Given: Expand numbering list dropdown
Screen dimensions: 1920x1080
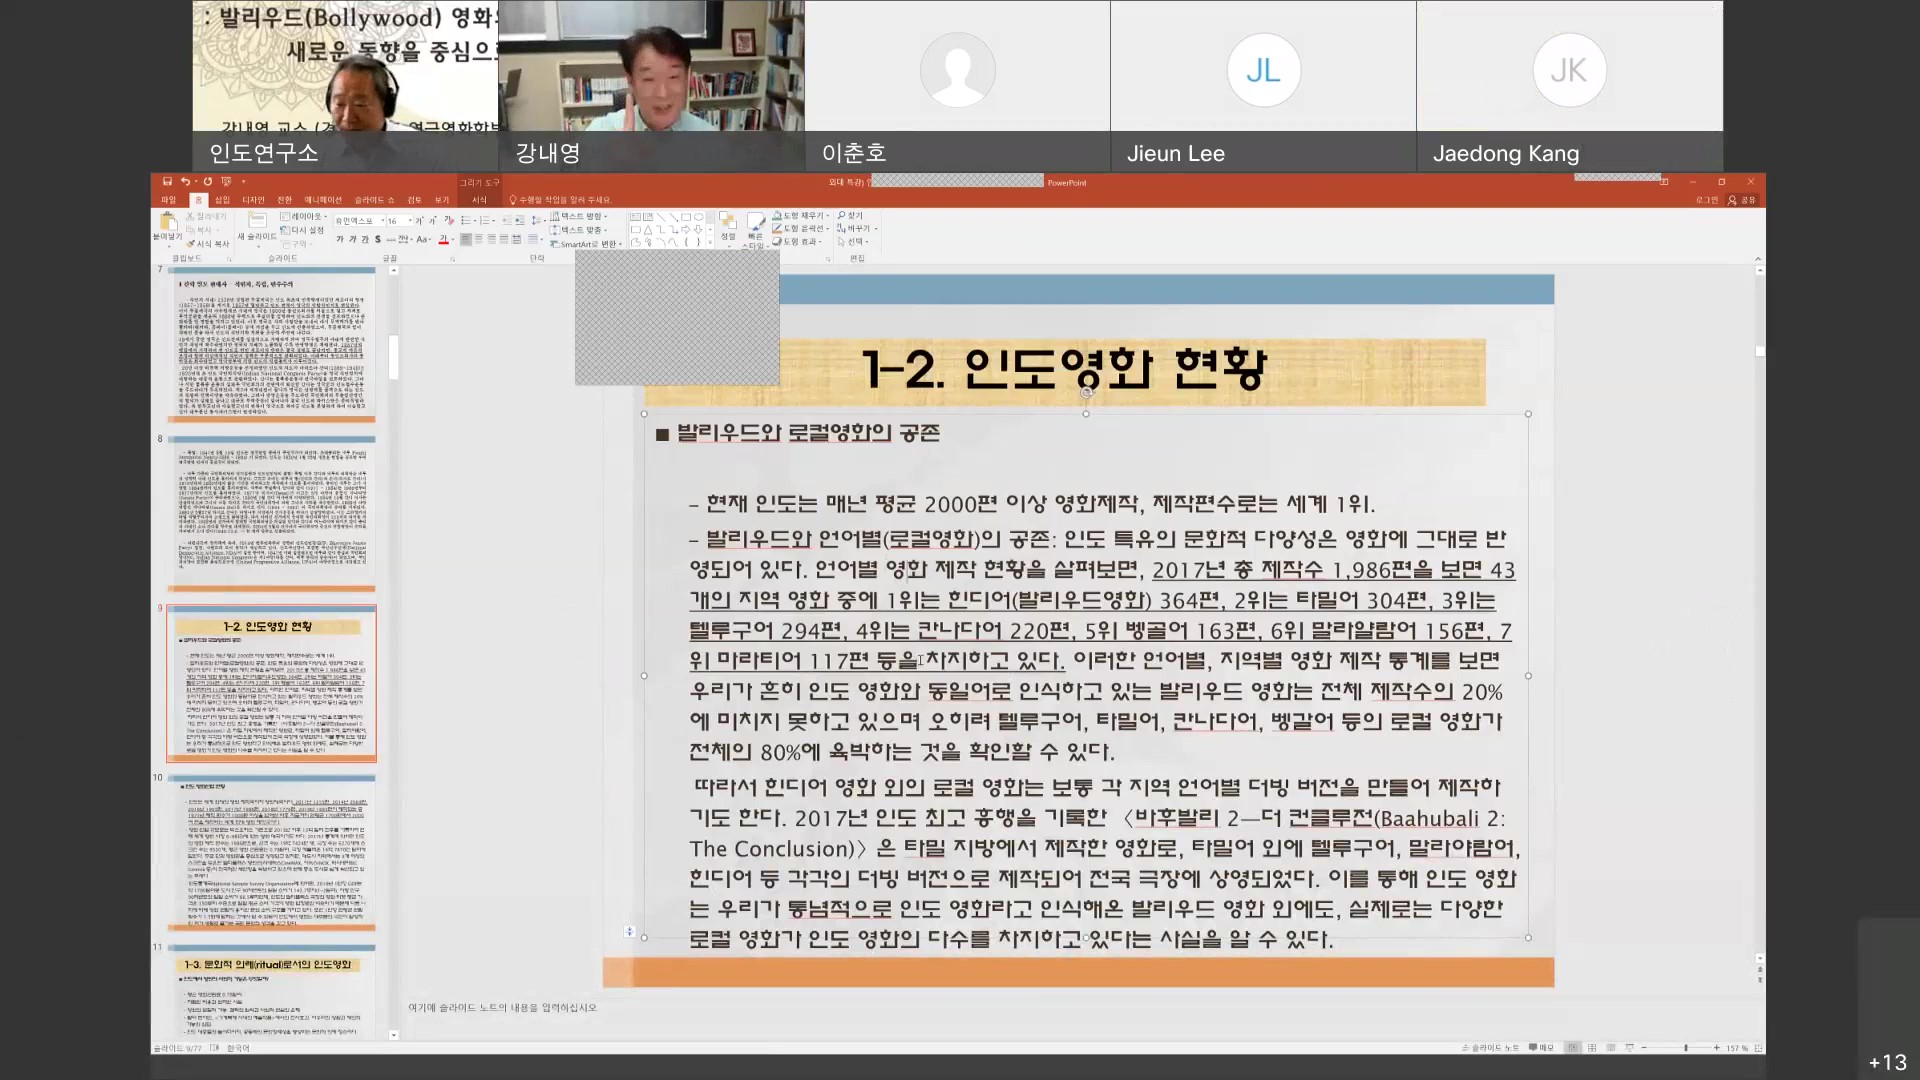Looking at the screenshot, I should pos(494,220).
